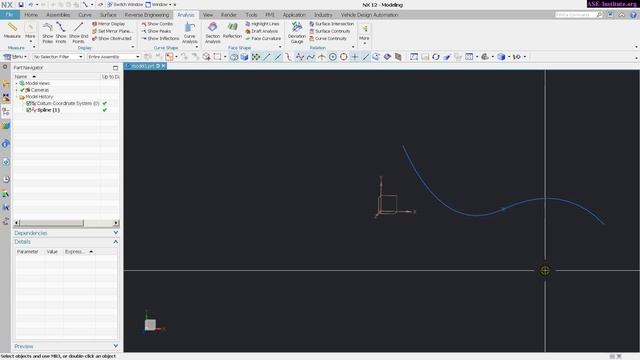Open the Curve Analysis tool

pyautogui.click(x=189, y=33)
